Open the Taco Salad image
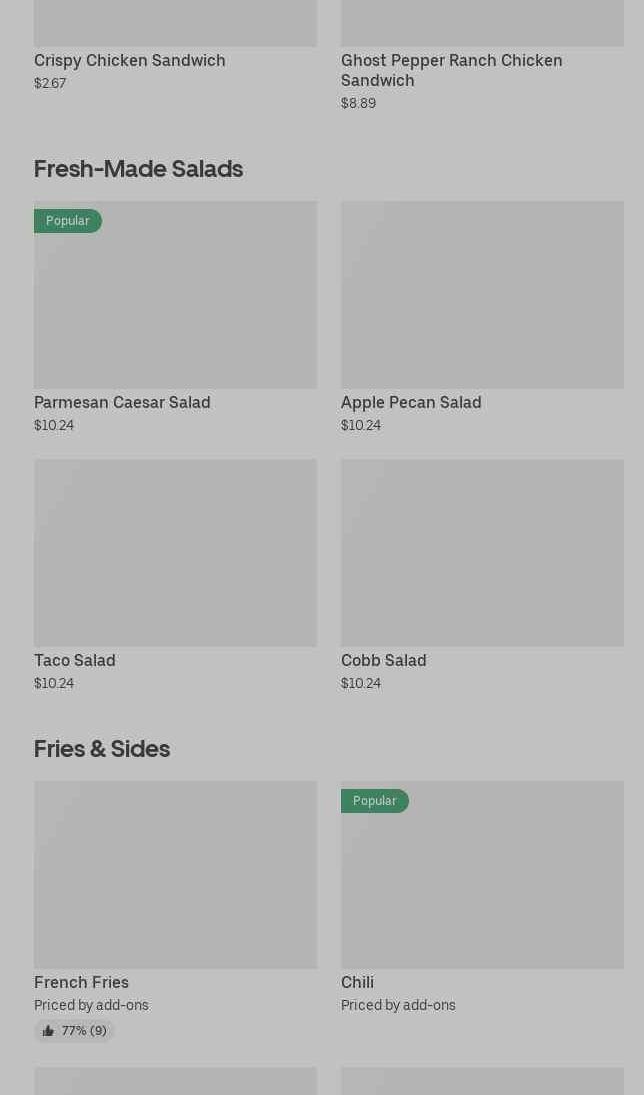644x1095 pixels. click(x=175, y=553)
